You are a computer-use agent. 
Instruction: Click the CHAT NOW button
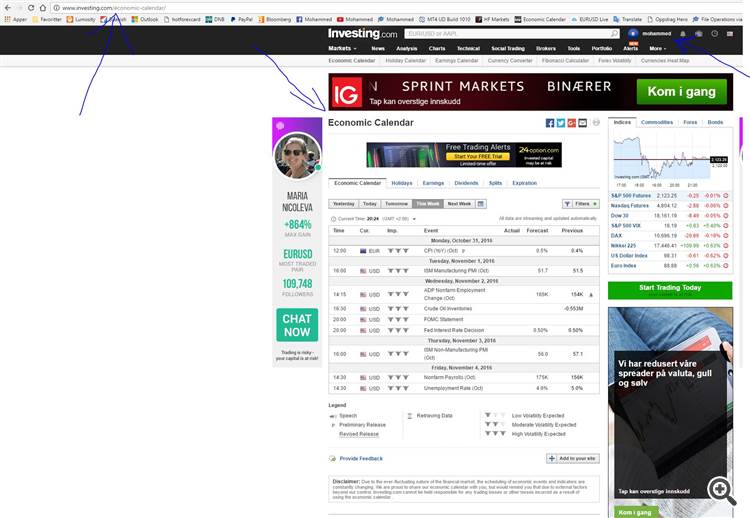(297, 325)
